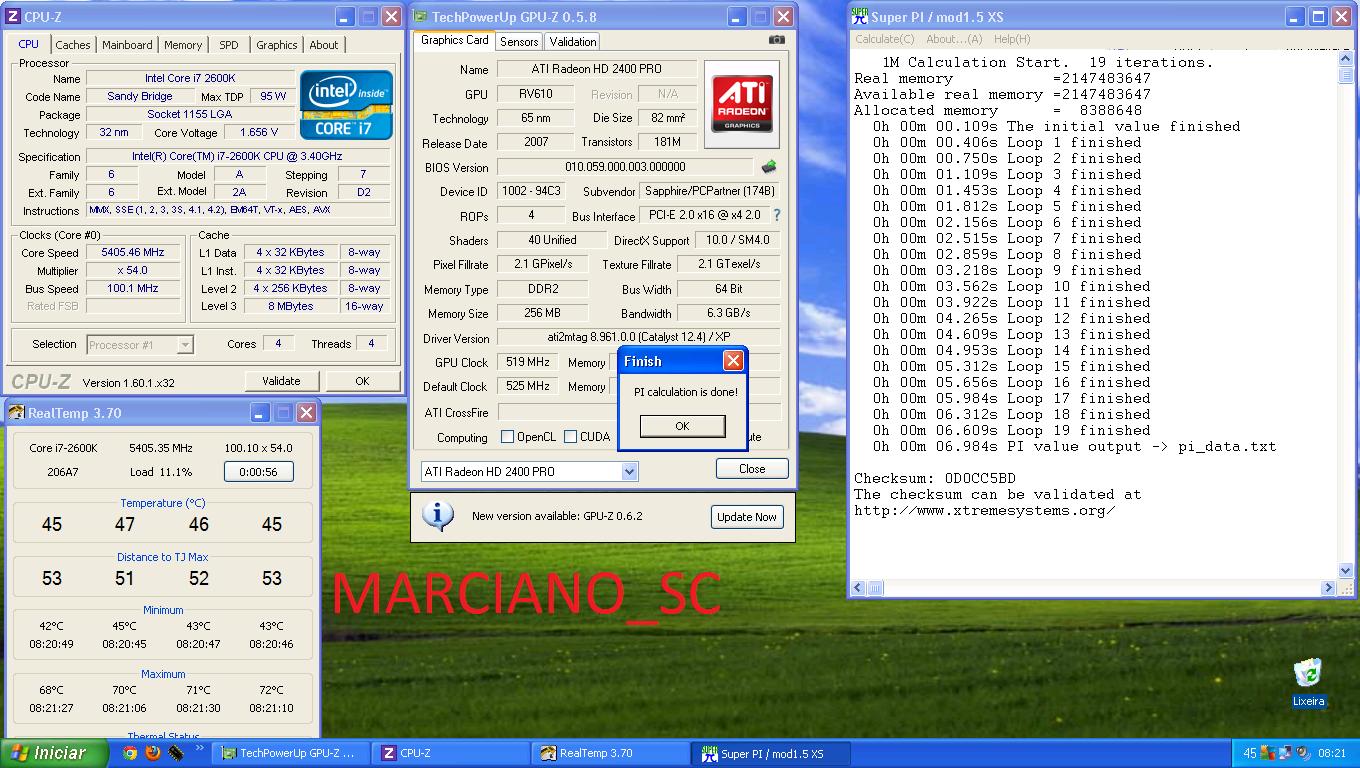Click the GPU-Z title bar icon
Screen dimensions: 1360x768
tap(421, 17)
